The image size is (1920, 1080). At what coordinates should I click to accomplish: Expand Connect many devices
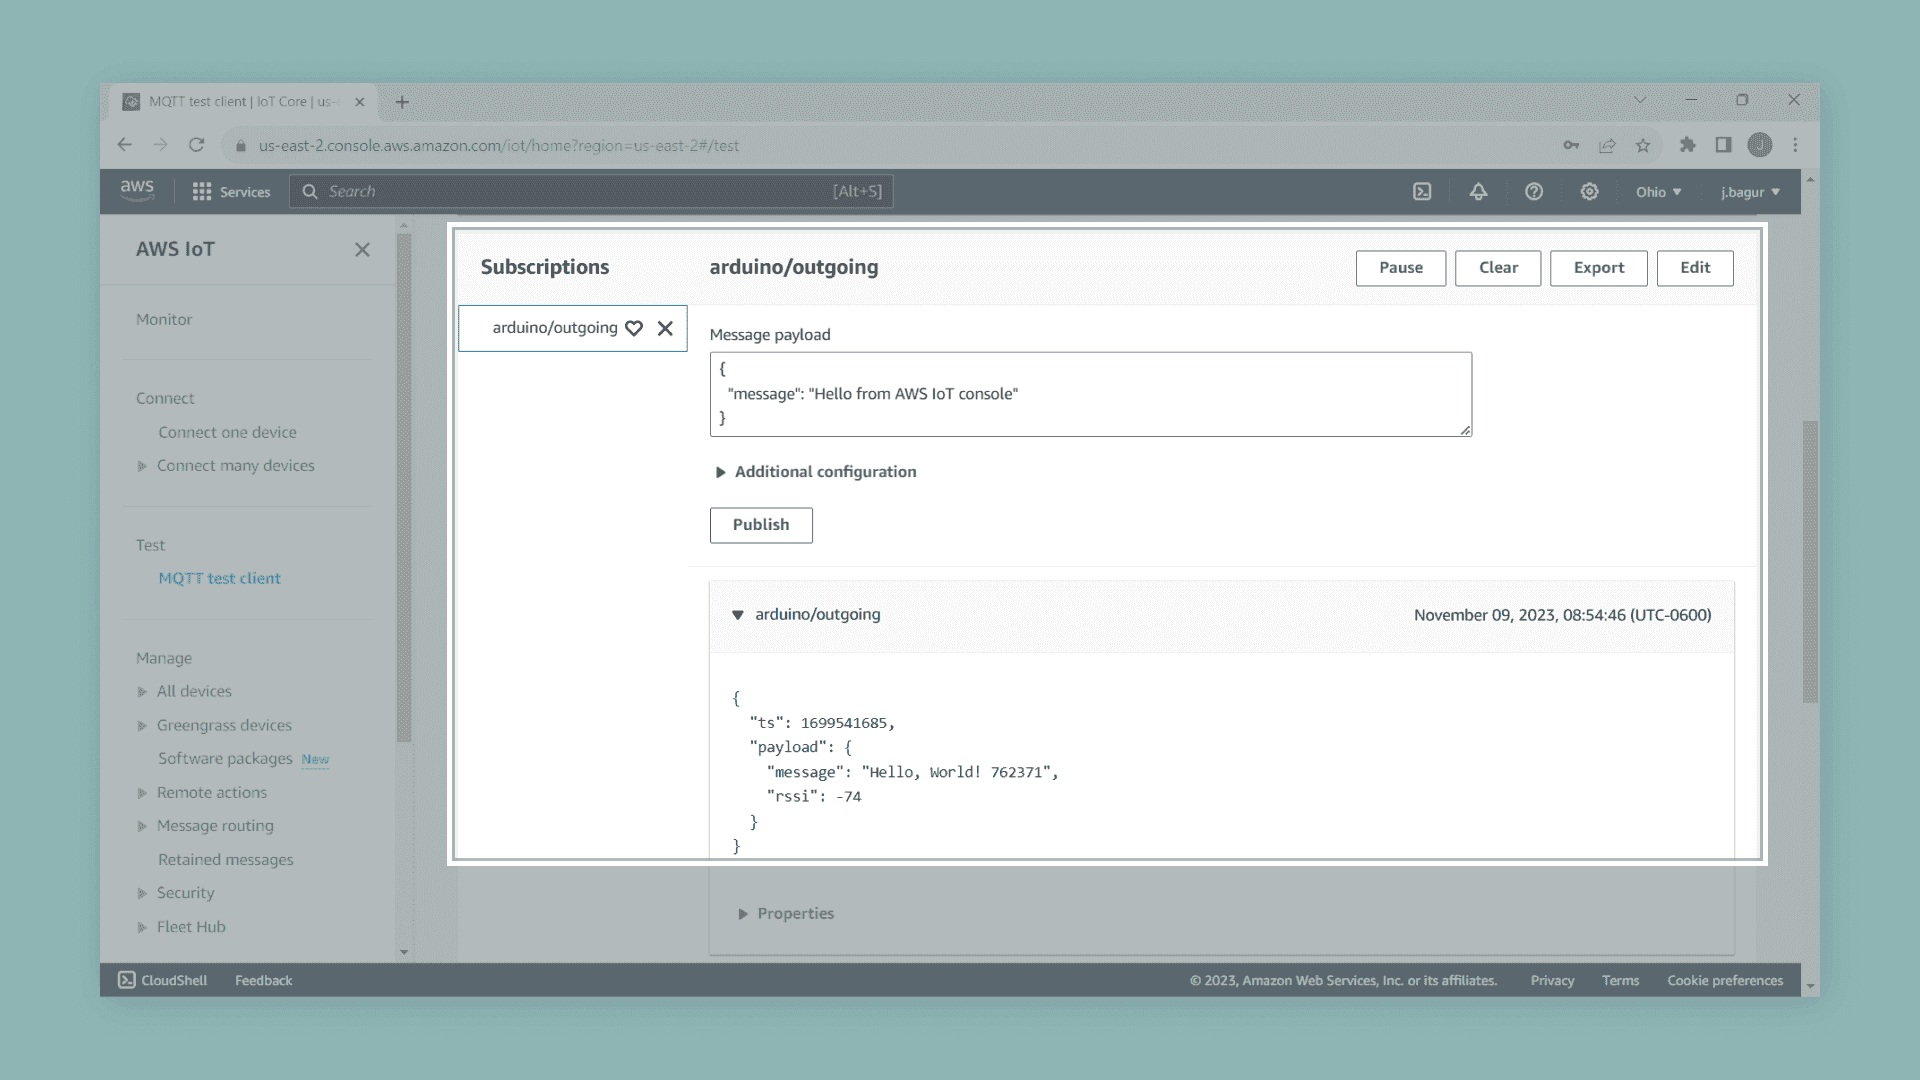[142, 466]
